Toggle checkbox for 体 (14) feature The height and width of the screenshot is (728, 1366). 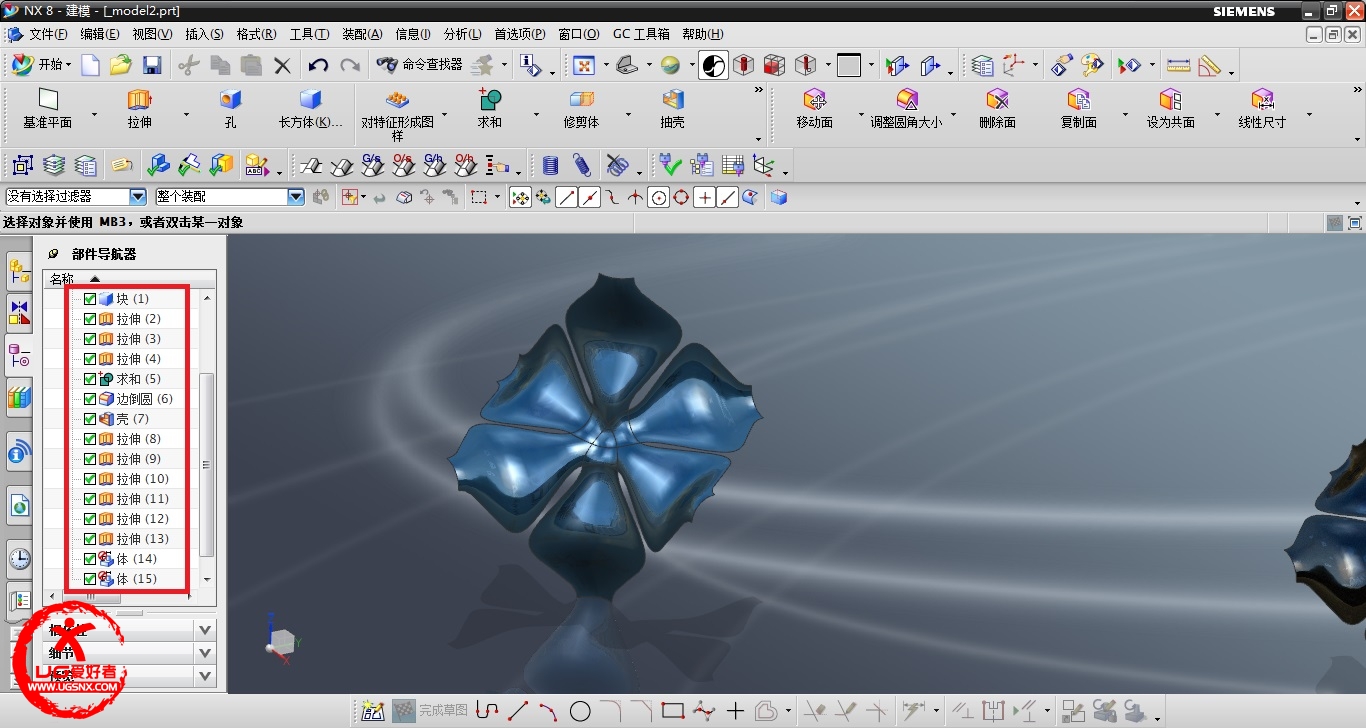90,559
